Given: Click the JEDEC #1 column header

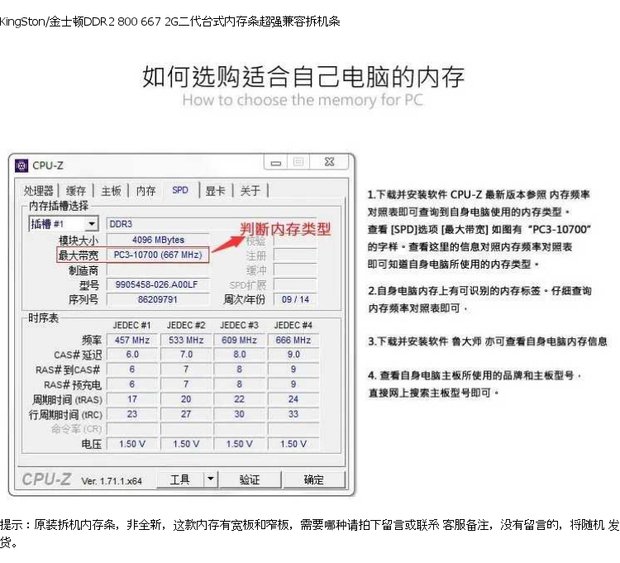Looking at the screenshot, I should [x=132, y=325].
